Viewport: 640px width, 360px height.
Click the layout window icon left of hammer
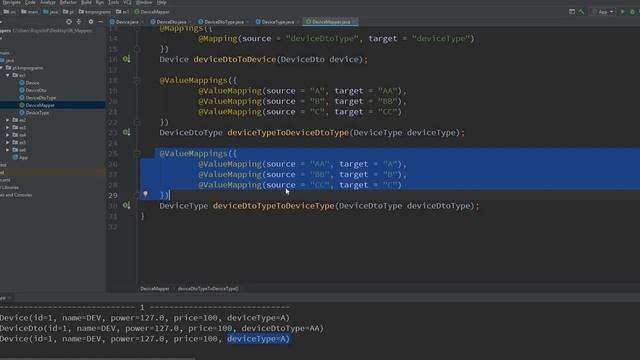572,12
